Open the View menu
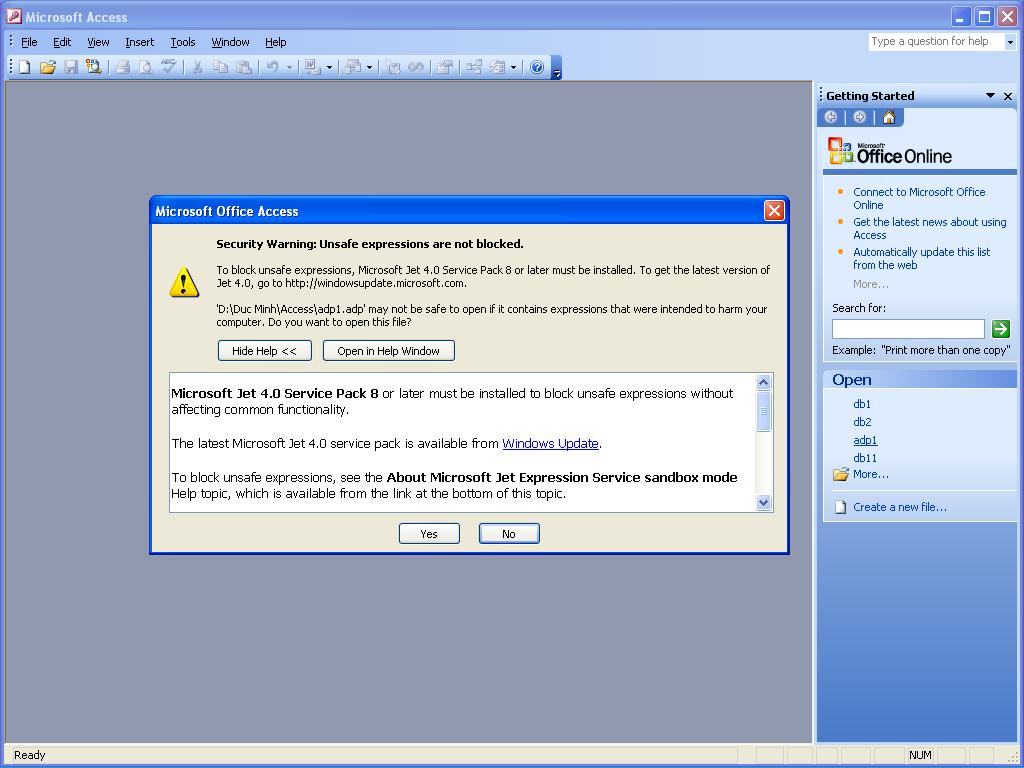This screenshot has height=768, width=1024. point(98,42)
